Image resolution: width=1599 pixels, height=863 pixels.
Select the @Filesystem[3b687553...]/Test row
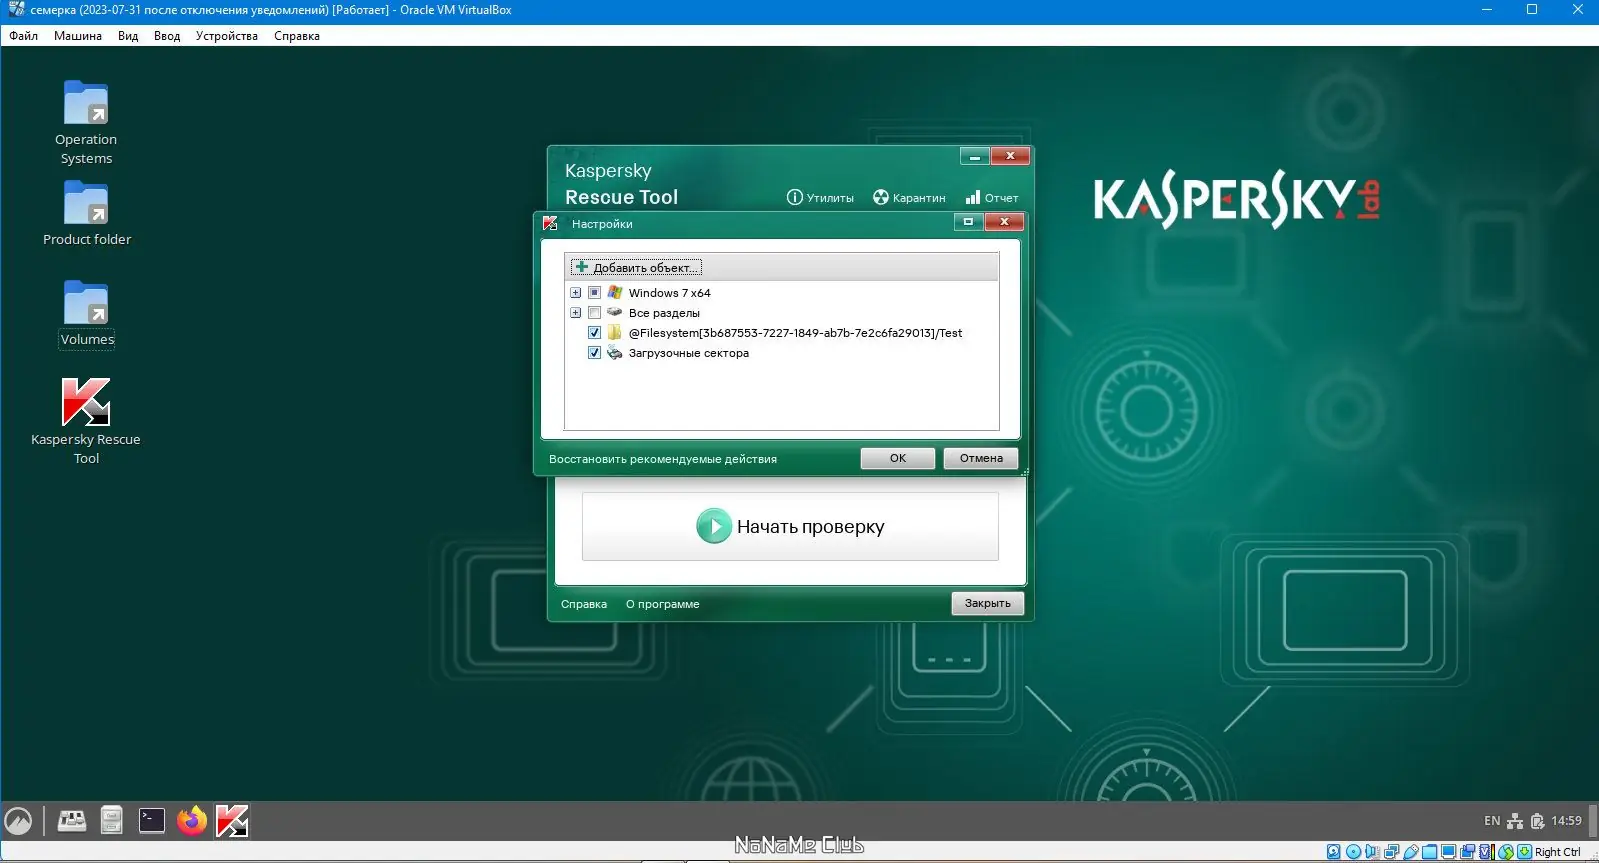tap(795, 333)
